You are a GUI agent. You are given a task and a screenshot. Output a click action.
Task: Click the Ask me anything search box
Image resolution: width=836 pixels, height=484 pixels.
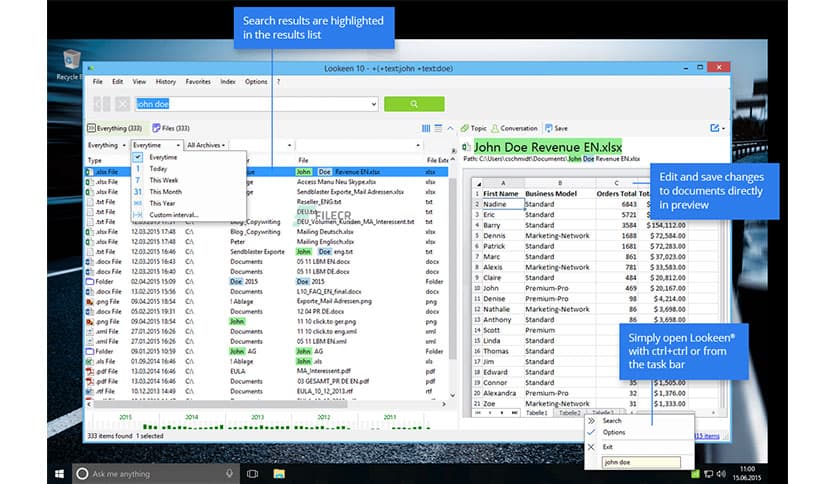coord(154,473)
